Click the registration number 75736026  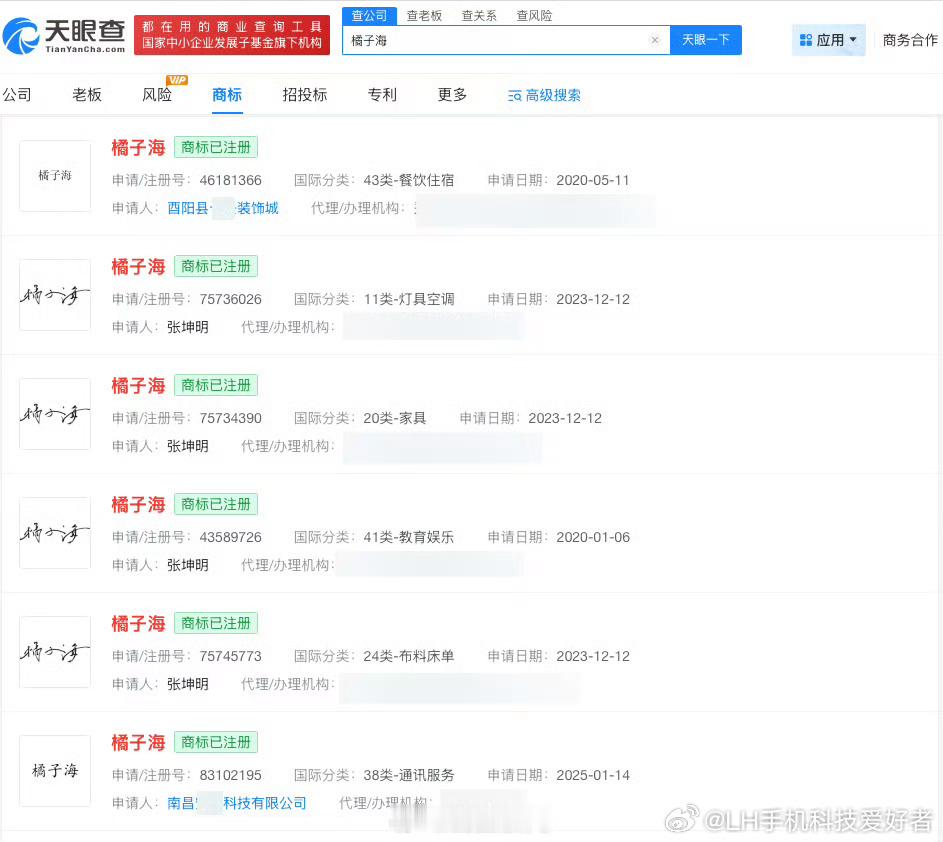pyautogui.click(x=230, y=300)
